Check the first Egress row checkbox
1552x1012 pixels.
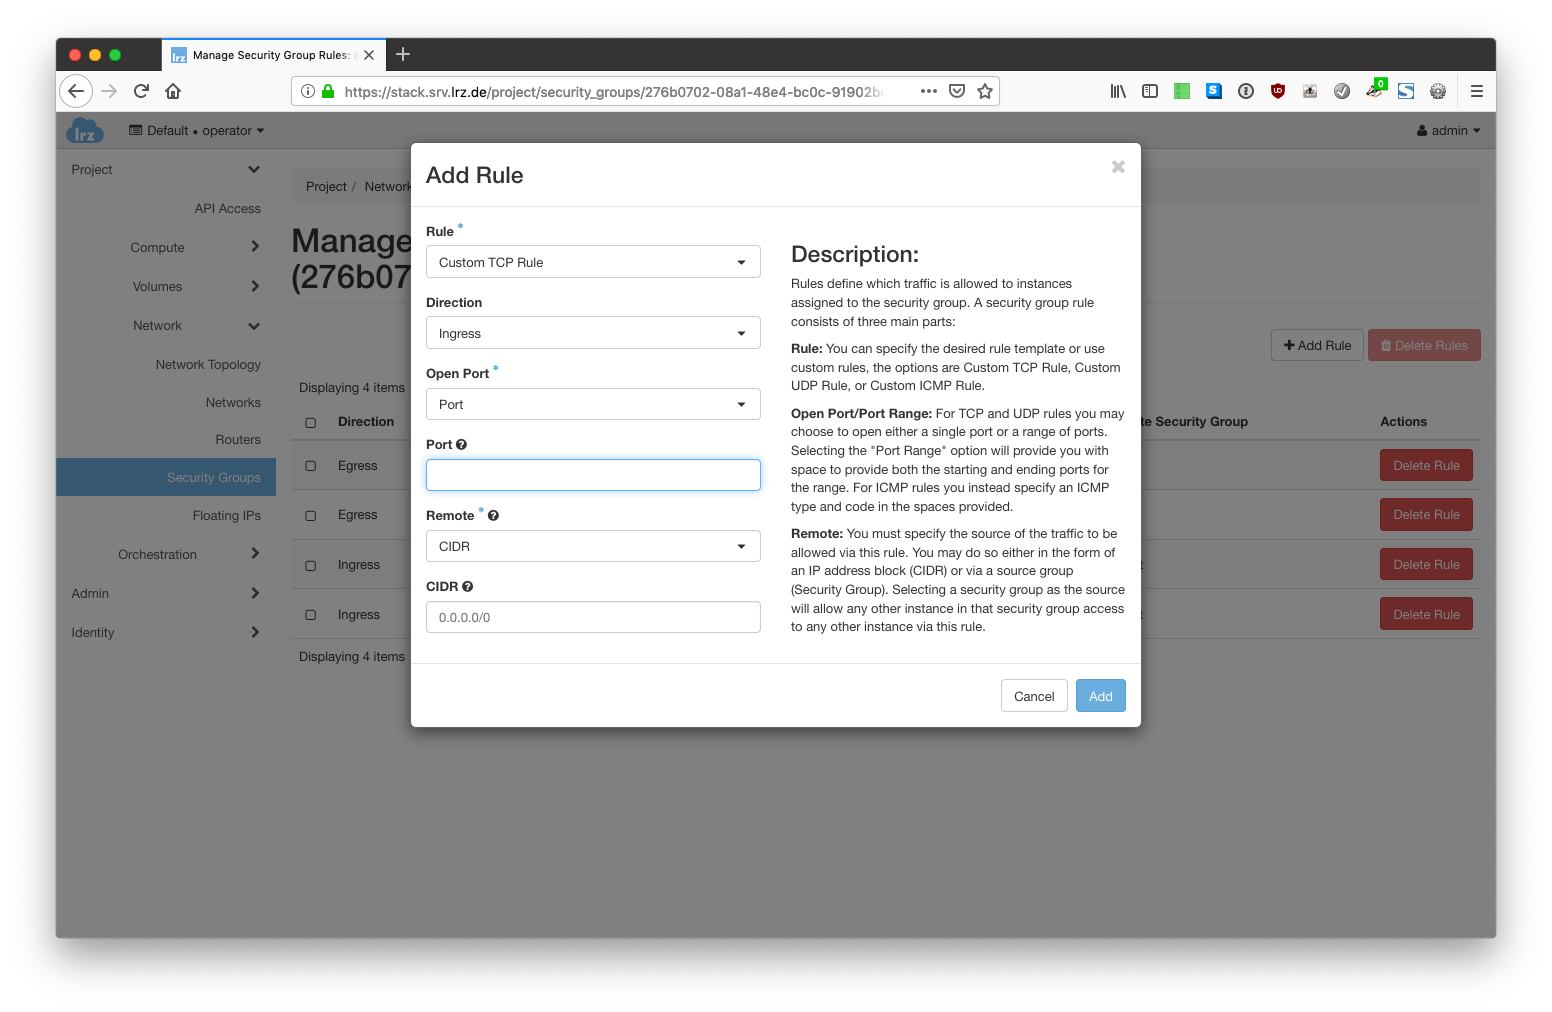[x=311, y=466]
